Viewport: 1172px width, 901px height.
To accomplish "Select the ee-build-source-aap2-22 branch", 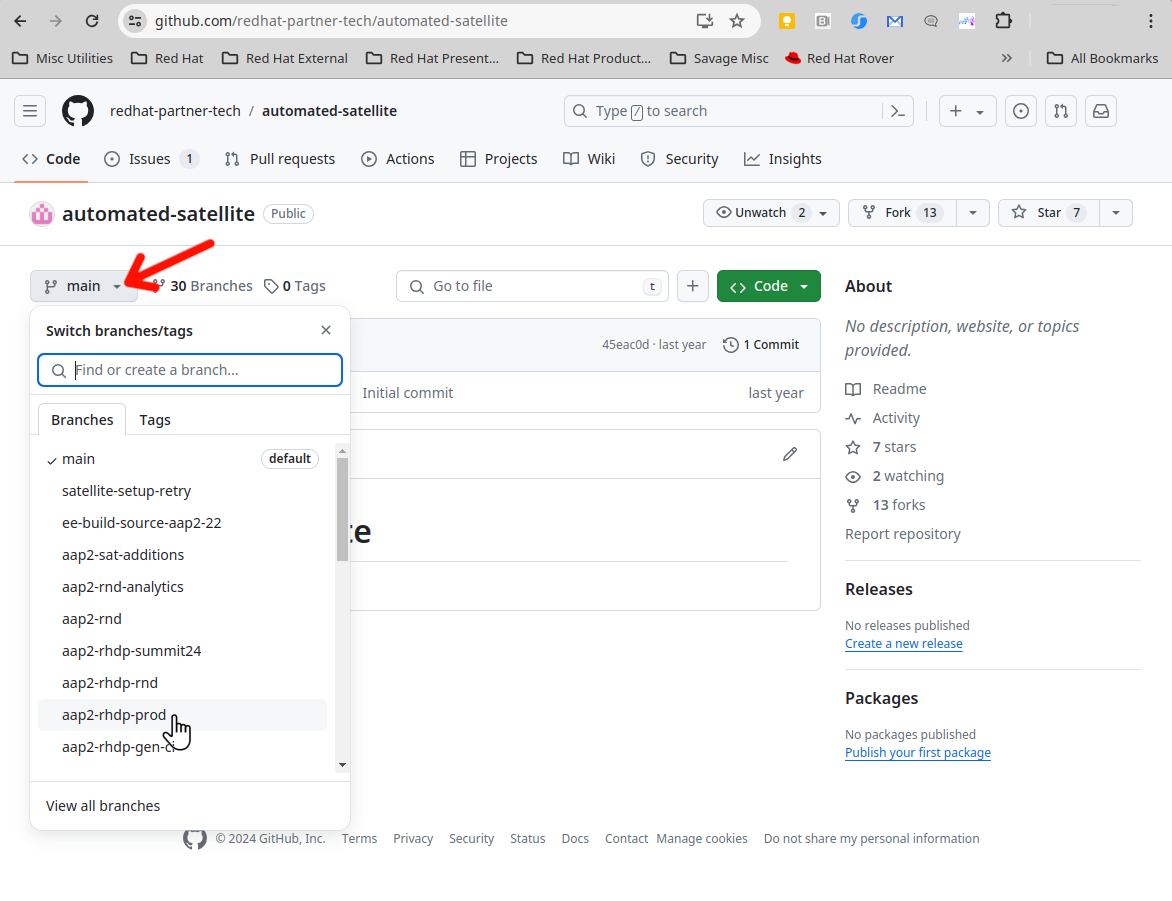I will [x=182, y=523].
